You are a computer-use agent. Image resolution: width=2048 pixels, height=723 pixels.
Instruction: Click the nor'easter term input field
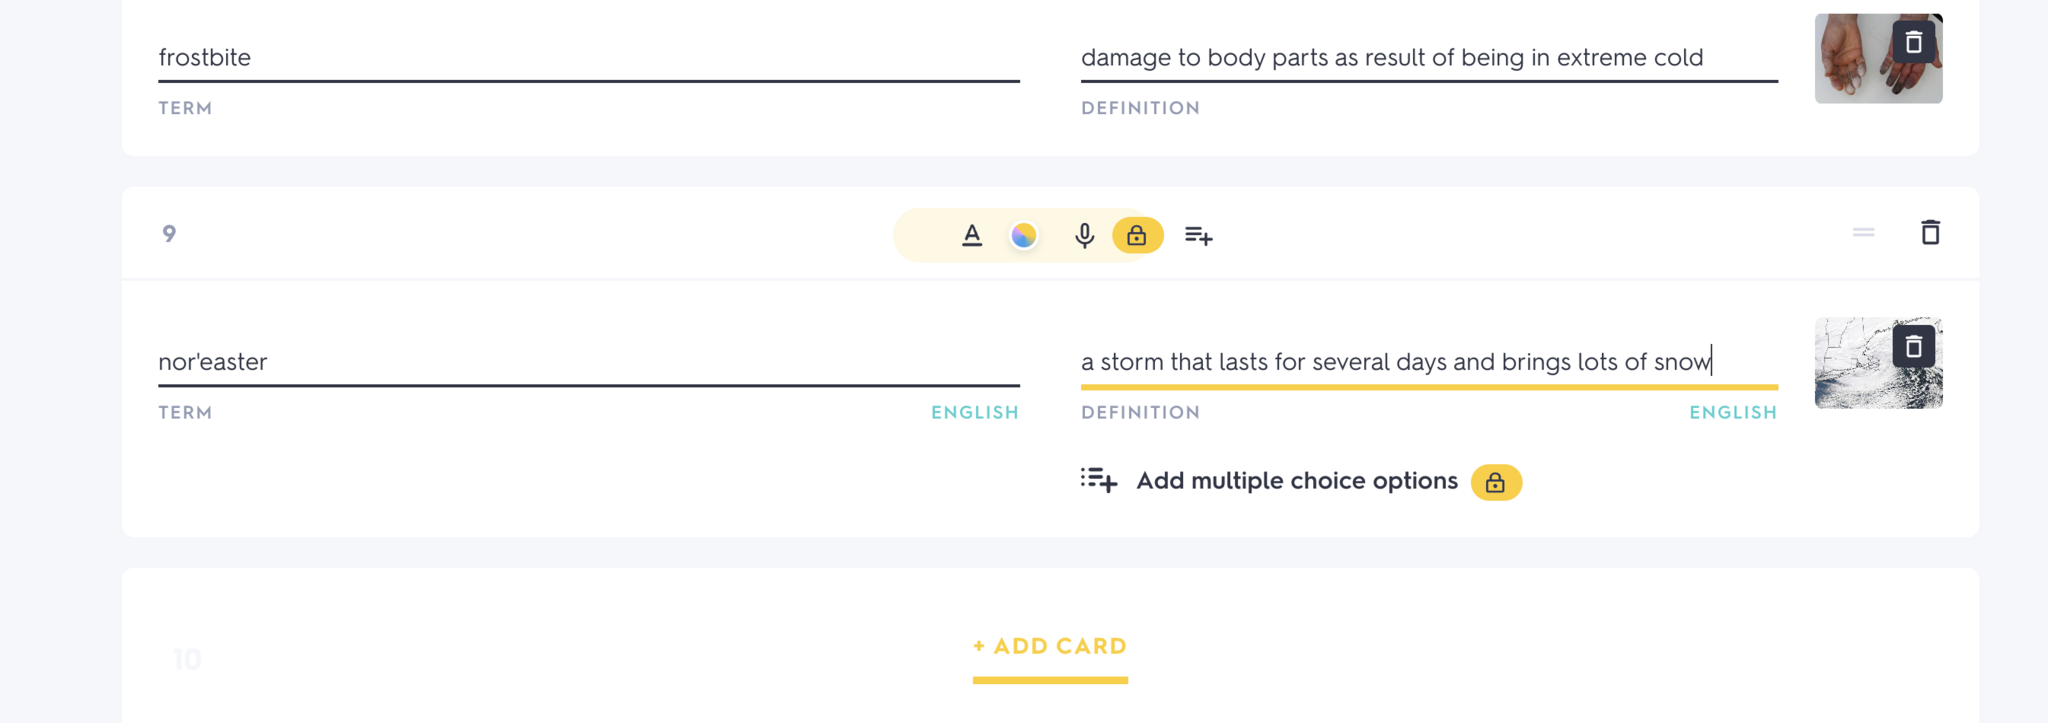click(588, 361)
